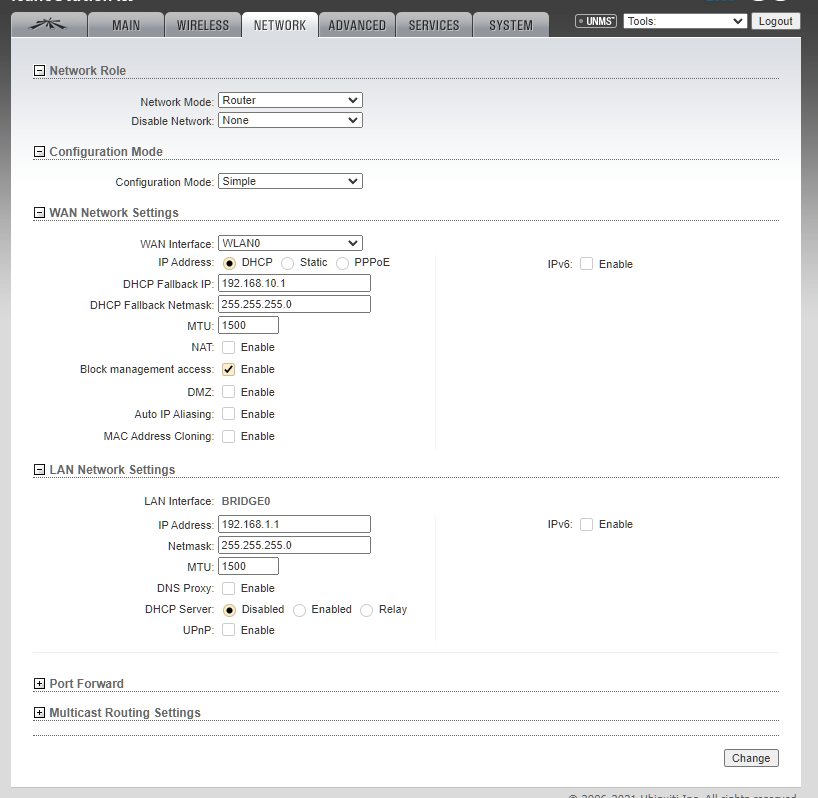Viewport: 818px width, 798px height.
Task: Click the DHCP Fallback IP field
Action: 294,283
